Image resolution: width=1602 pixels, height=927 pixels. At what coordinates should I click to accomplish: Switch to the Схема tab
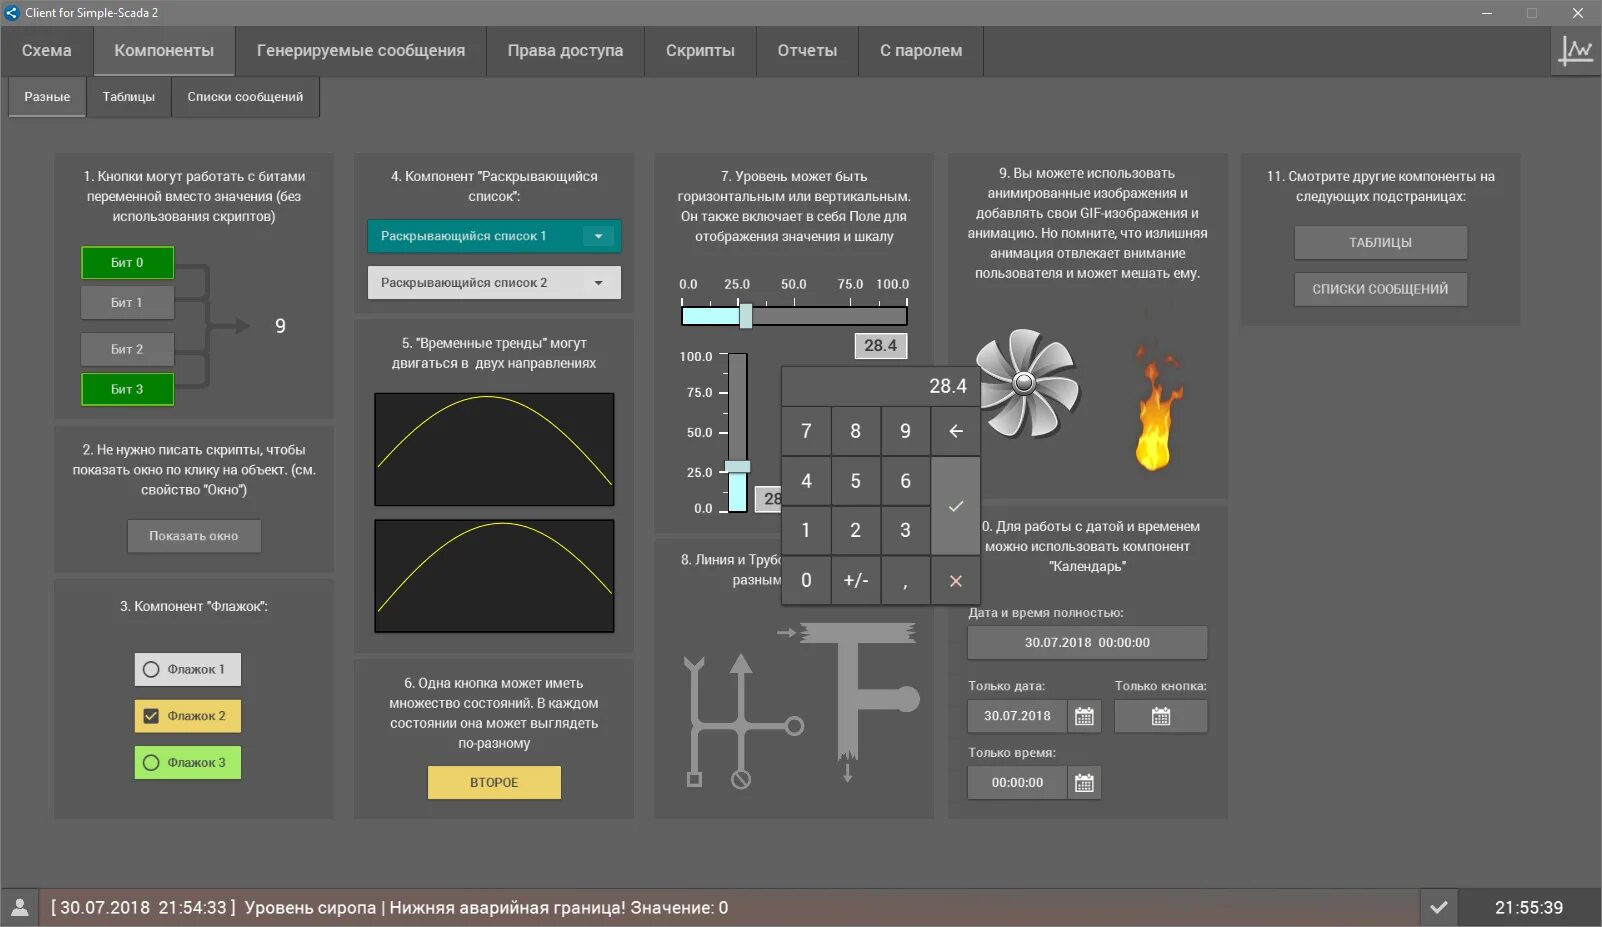tap(47, 51)
